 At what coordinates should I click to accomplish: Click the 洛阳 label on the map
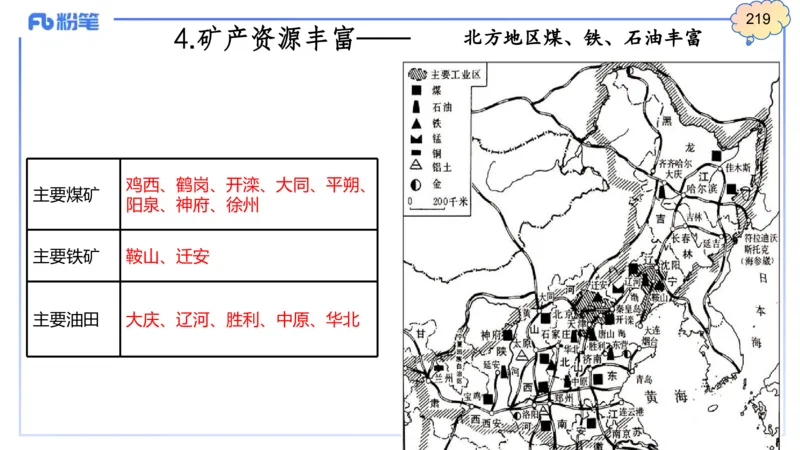(x=530, y=415)
